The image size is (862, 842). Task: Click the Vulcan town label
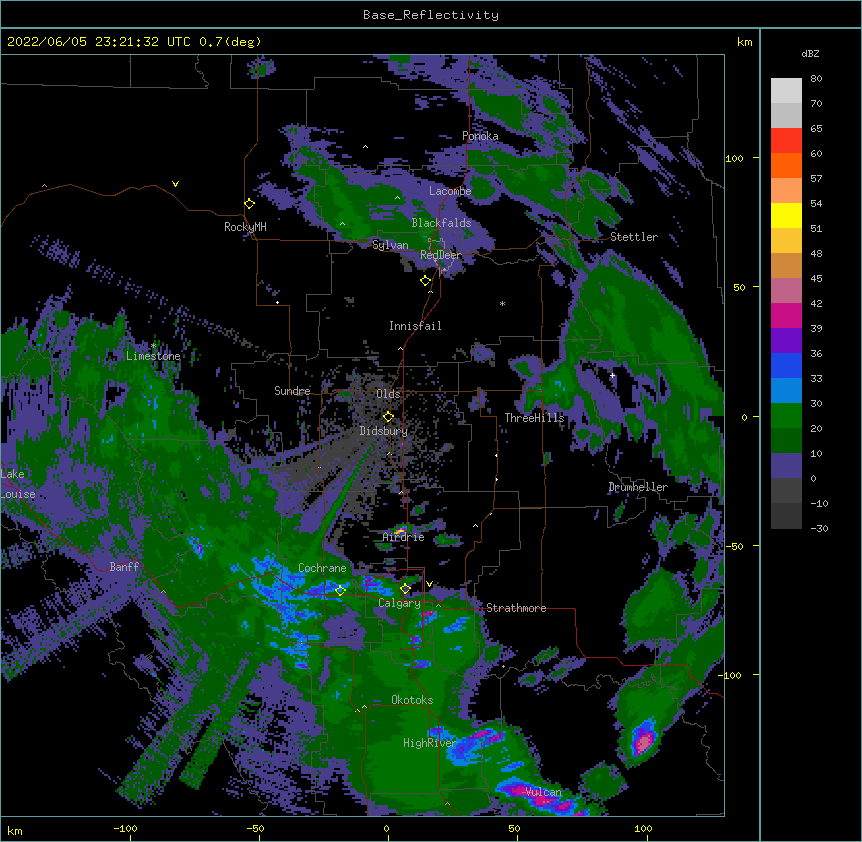[x=543, y=792]
